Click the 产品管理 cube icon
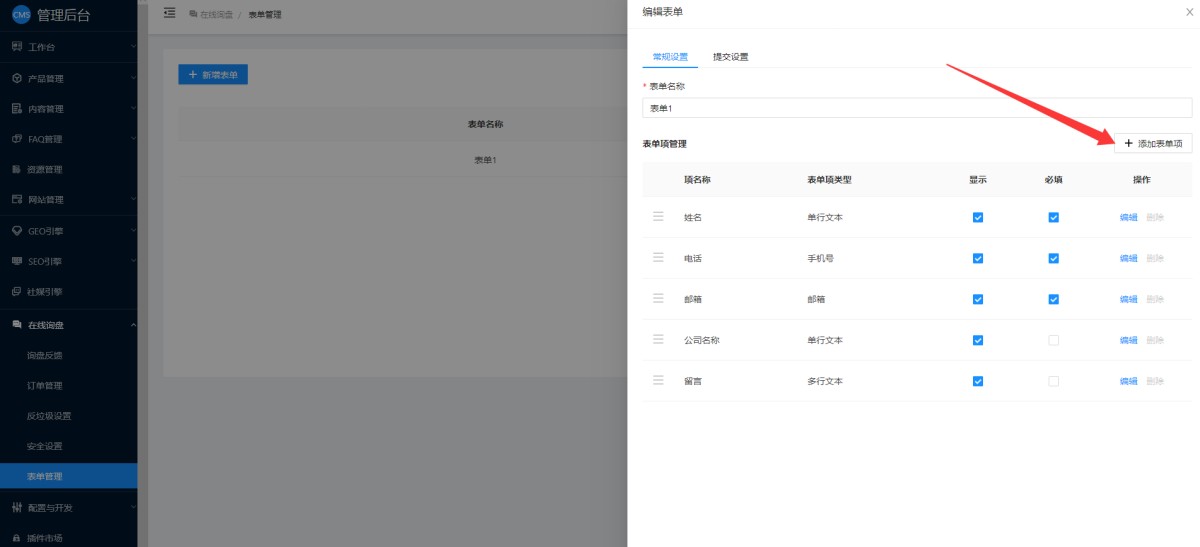This screenshot has height=547, width=1200. click(x=16, y=78)
